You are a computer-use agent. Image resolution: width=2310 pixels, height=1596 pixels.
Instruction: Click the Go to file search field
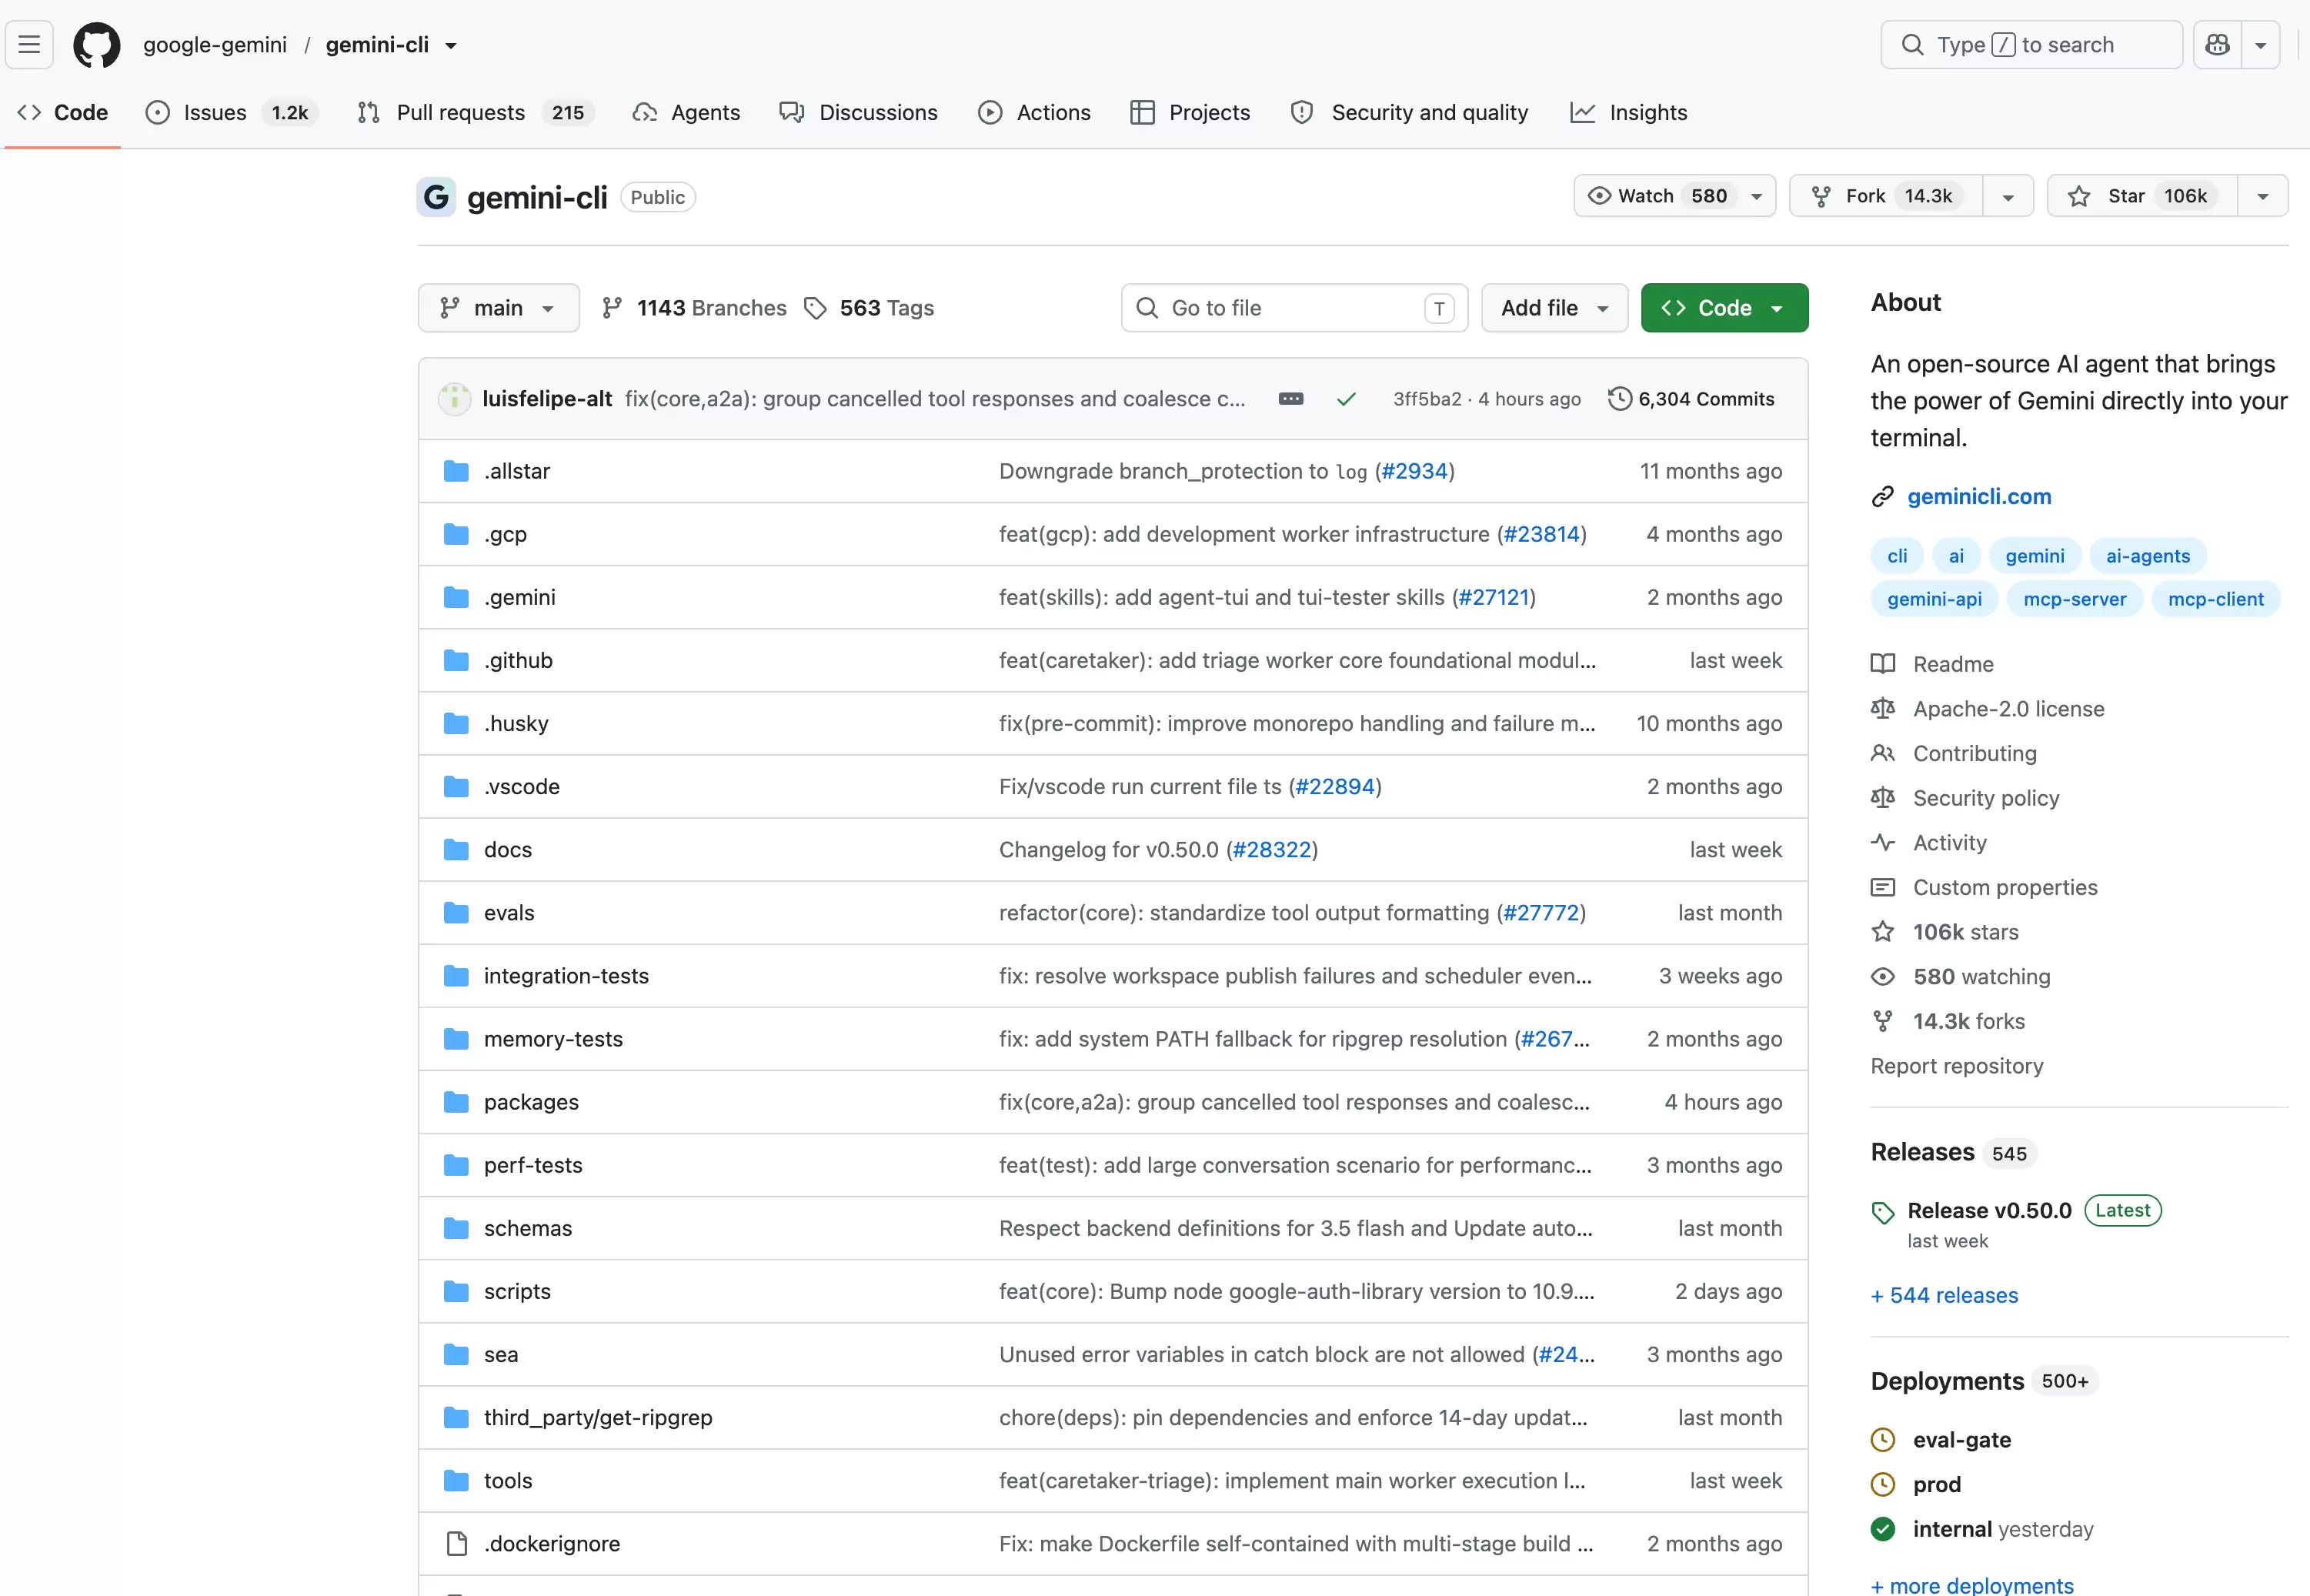[x=1294, y=308]
